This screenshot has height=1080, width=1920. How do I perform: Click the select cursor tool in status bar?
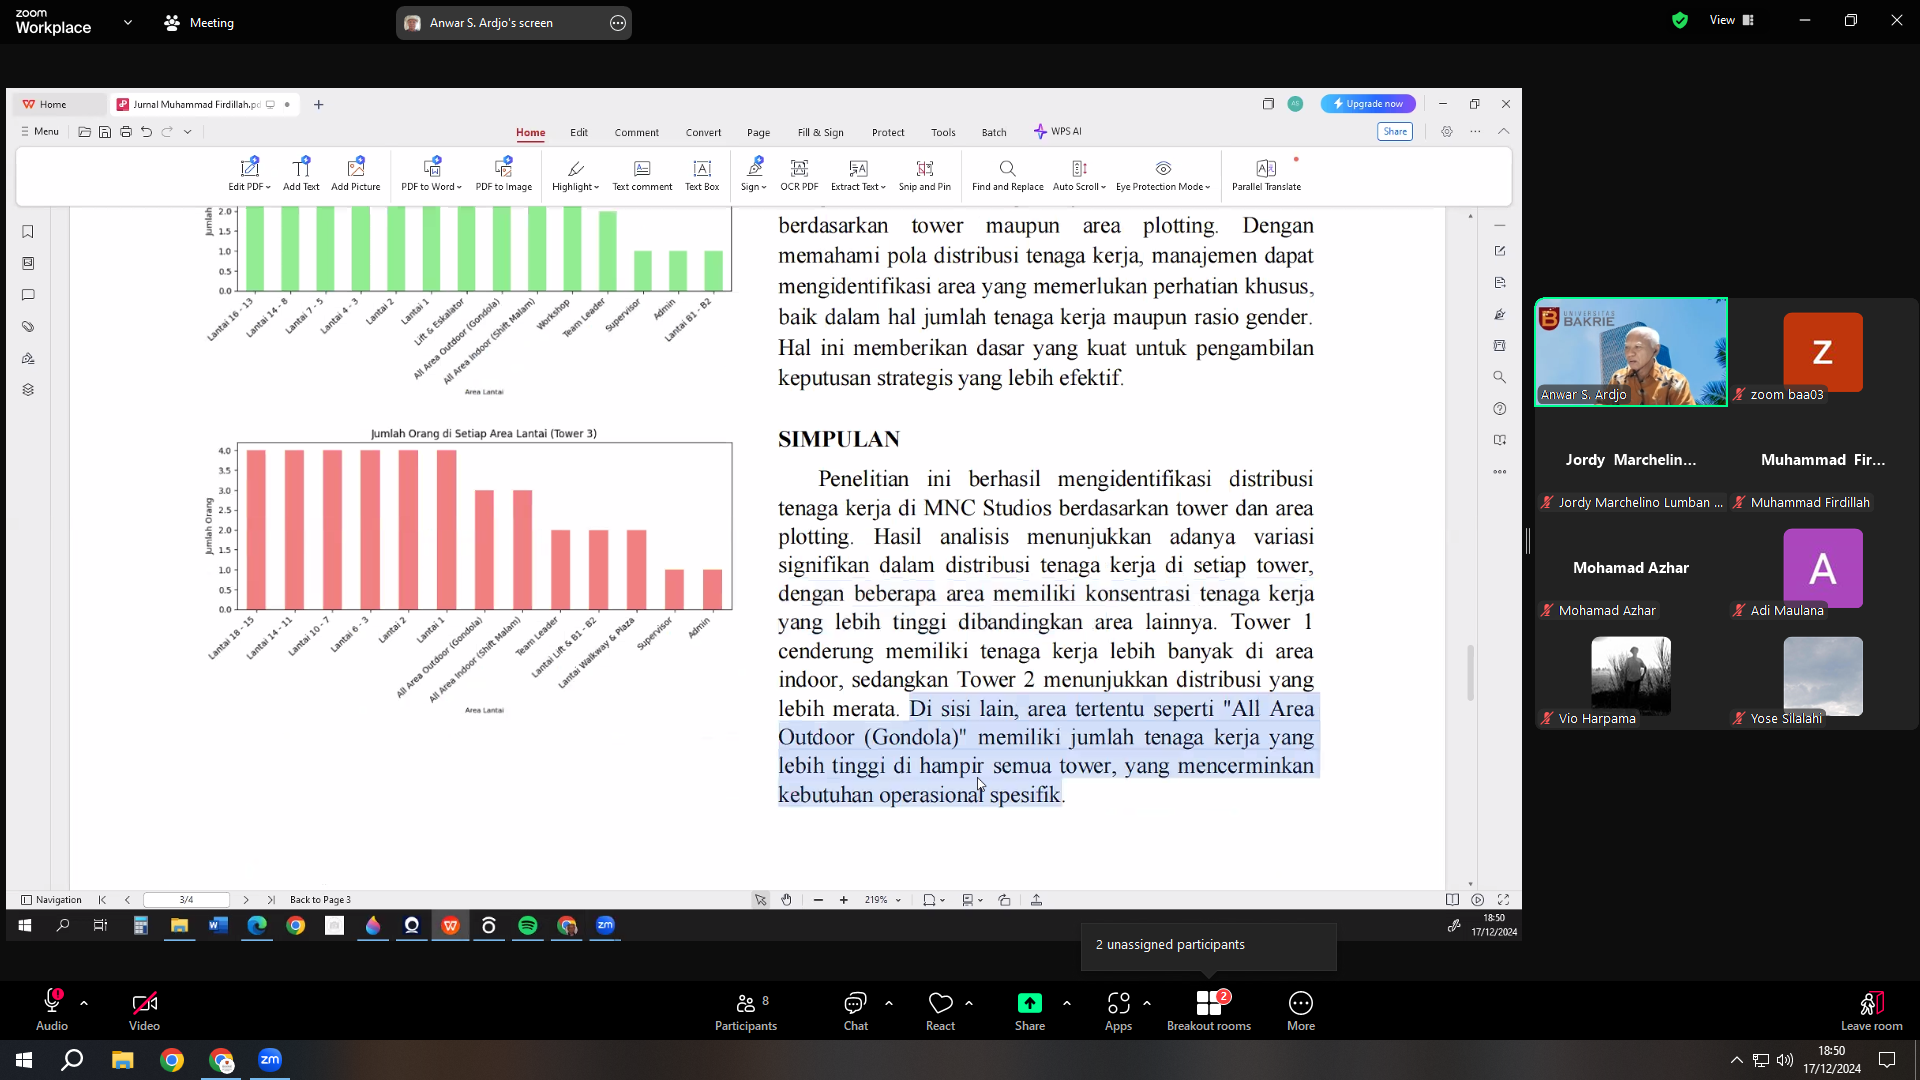pyautogui.click(x=761, y=900)
